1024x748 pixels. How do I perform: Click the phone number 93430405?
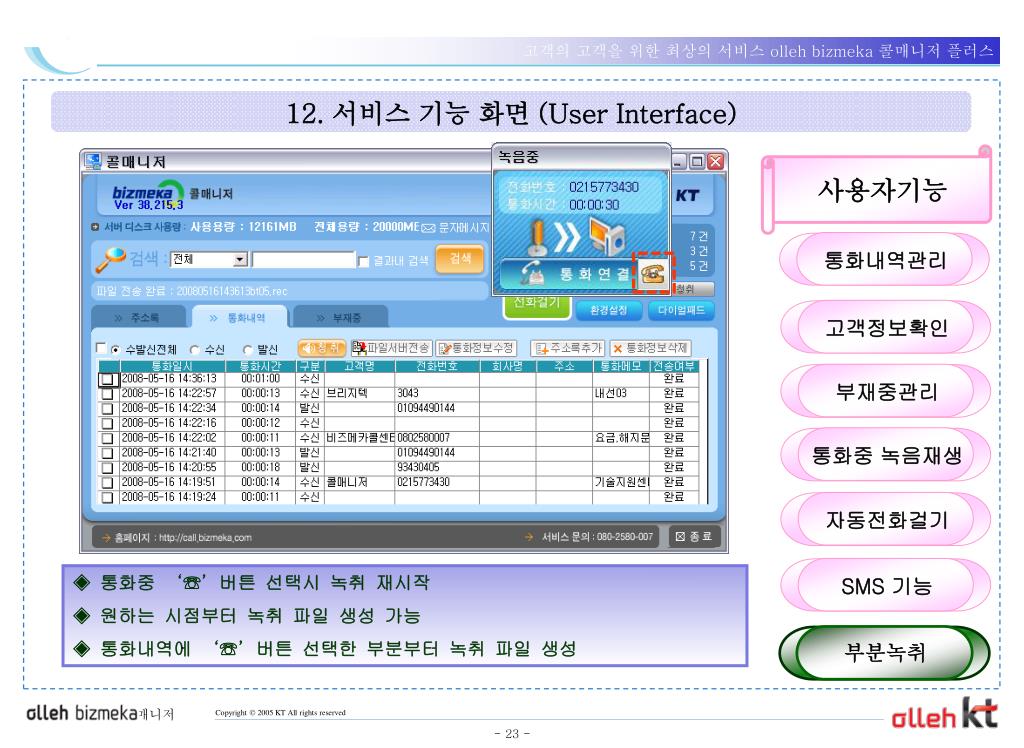tap(418, 467)
